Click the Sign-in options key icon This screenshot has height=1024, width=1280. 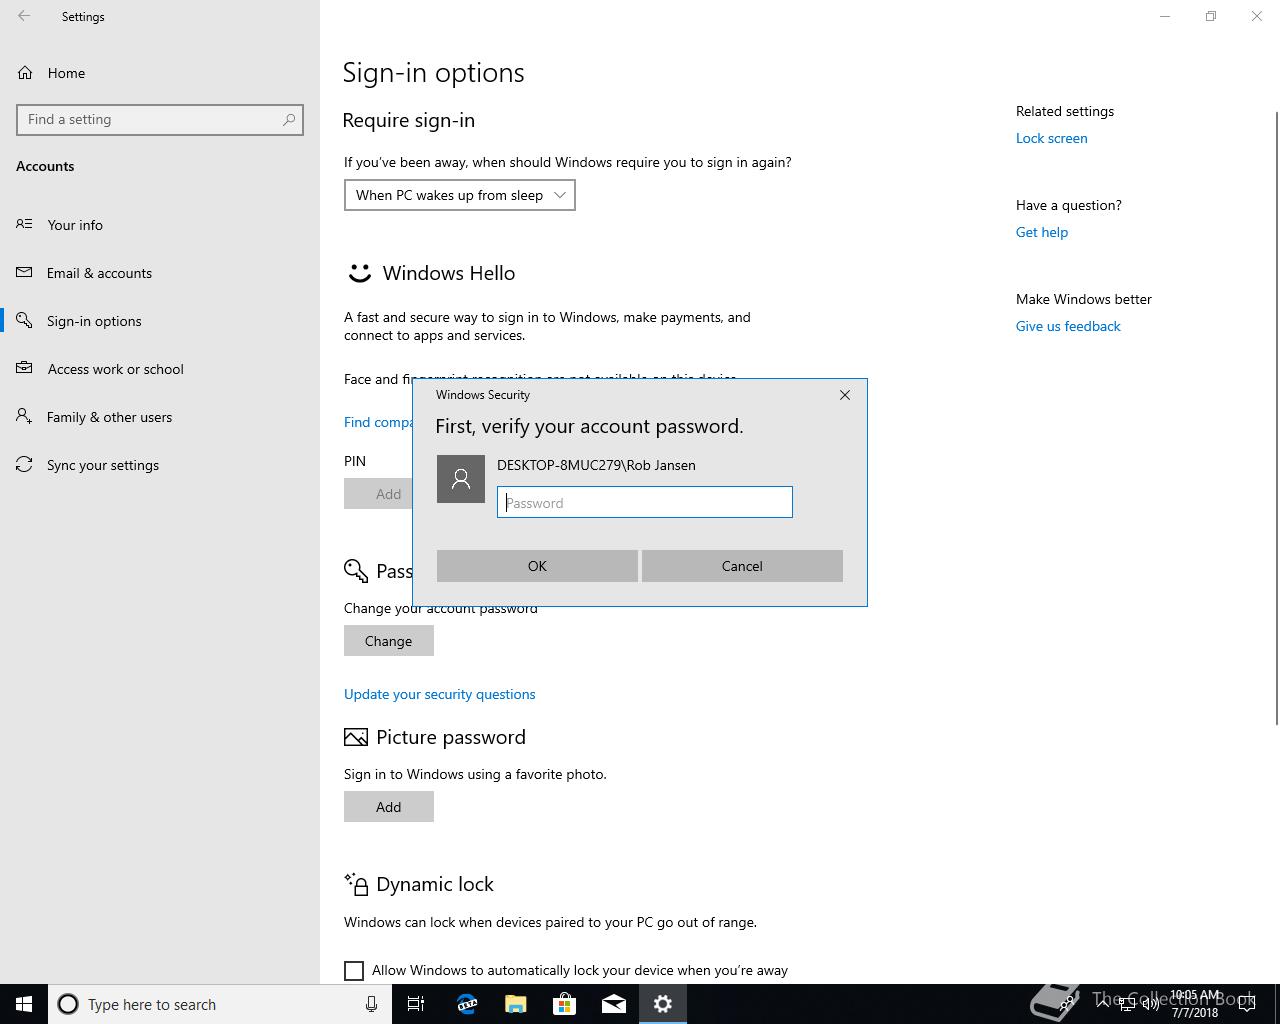(24, 320)
